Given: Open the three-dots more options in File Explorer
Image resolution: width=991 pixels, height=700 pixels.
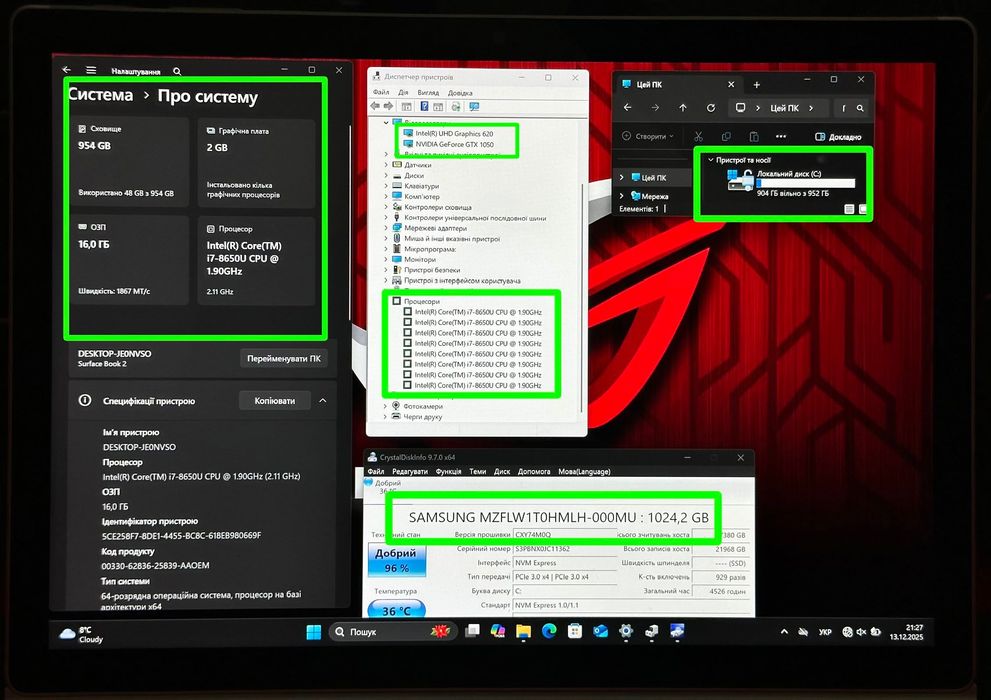Looking at the screenshot, I should (x=781, y=136).
